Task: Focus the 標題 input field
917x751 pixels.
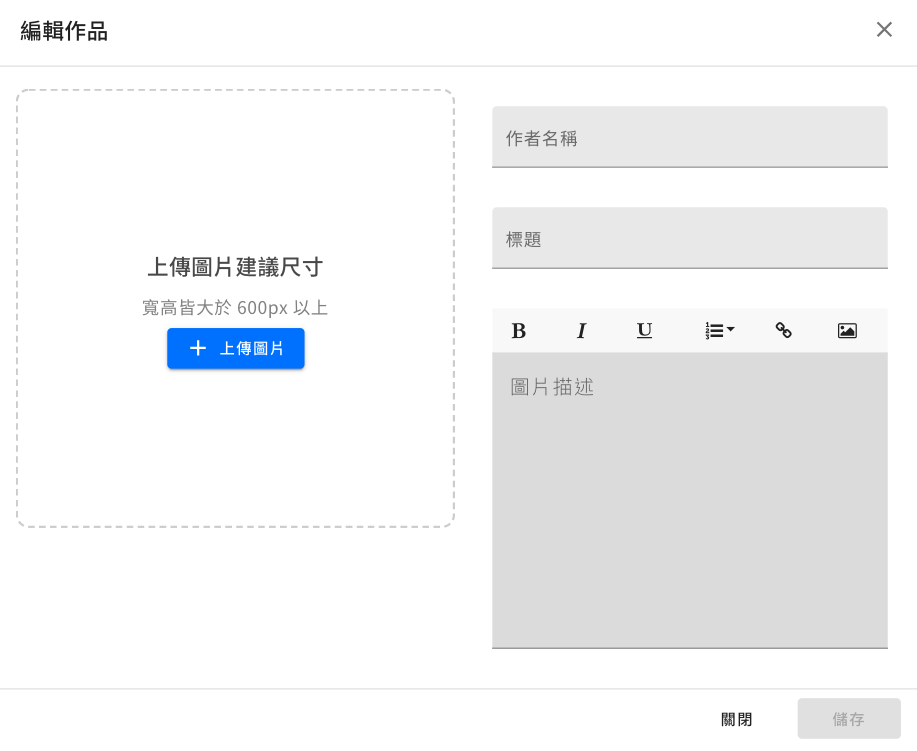Action: 689,239
